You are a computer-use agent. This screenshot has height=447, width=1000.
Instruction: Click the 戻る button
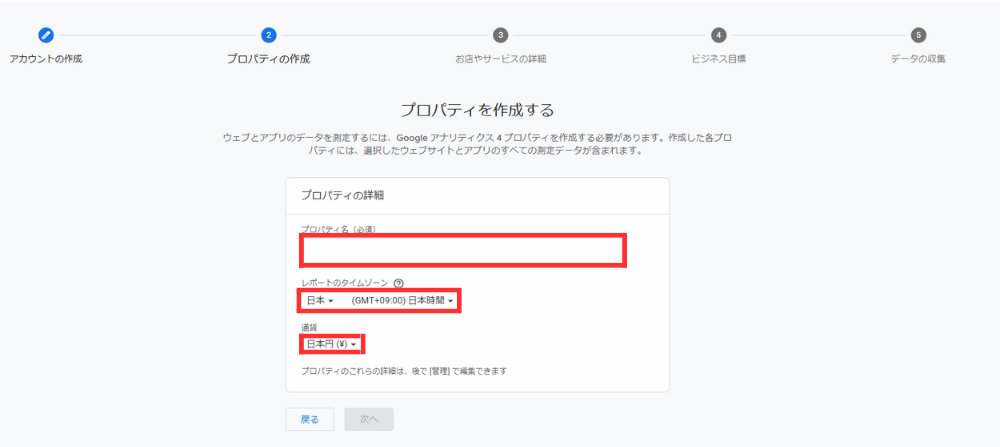click(x=309, y=419)
